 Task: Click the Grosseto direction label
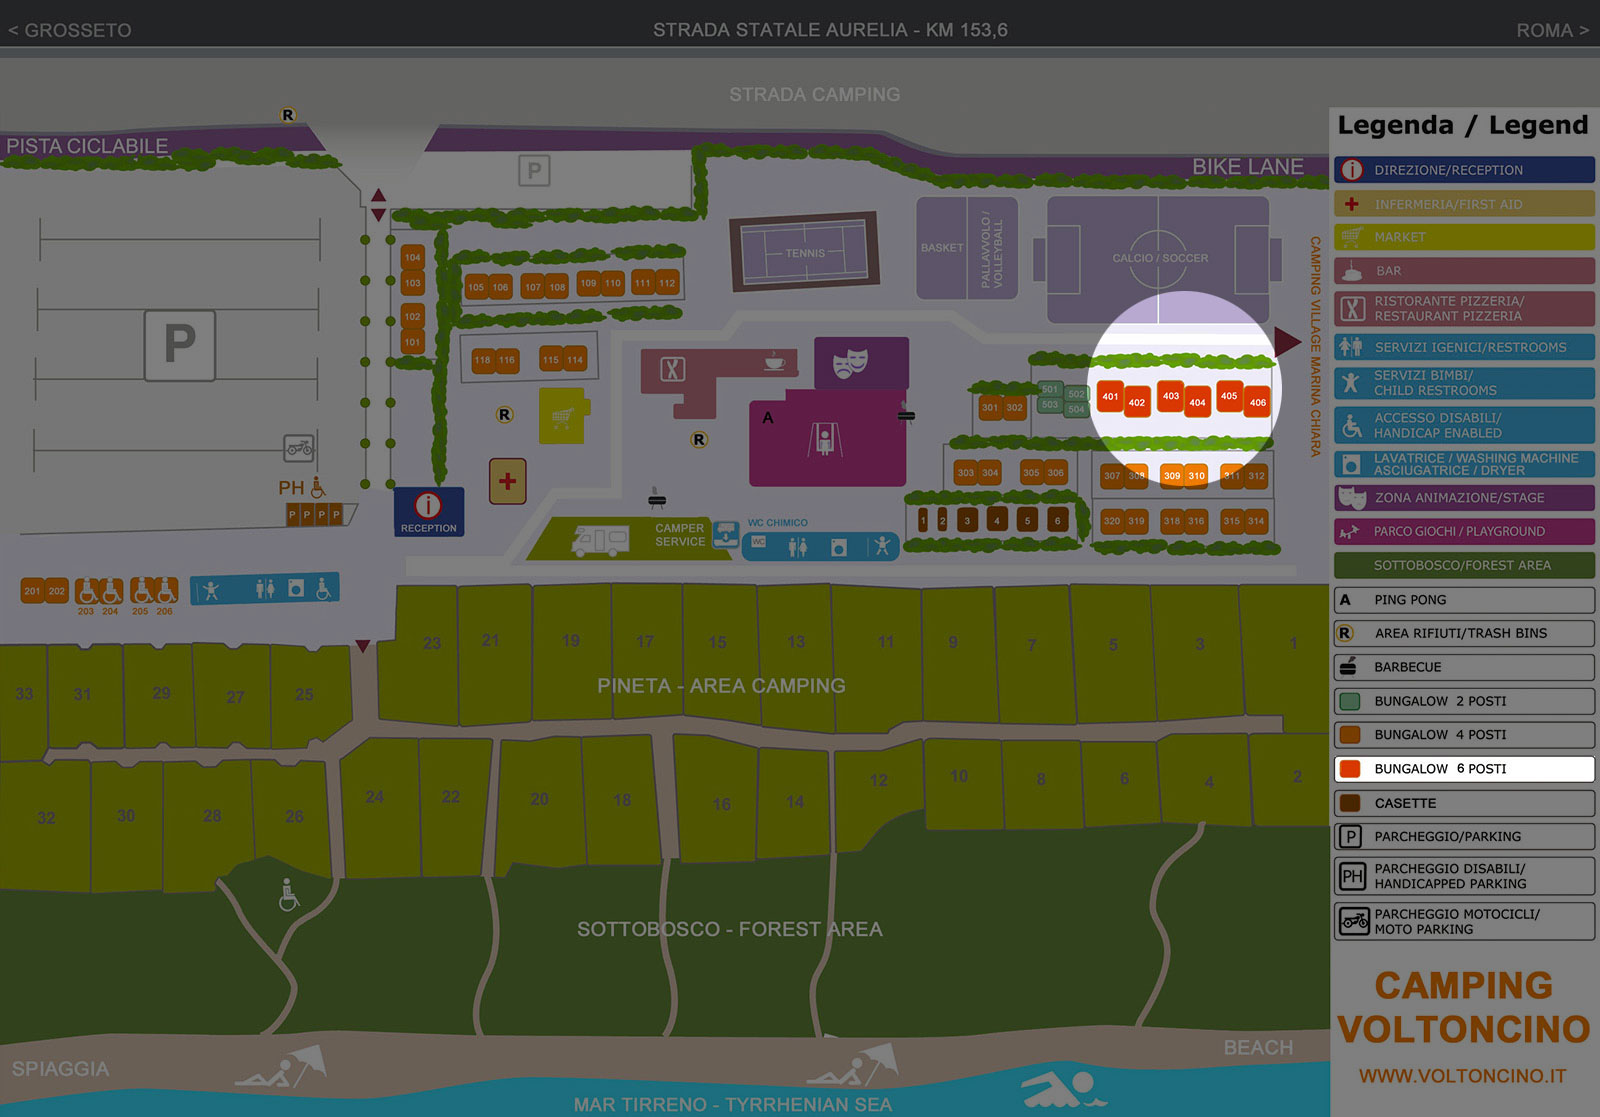pos(70,30)
